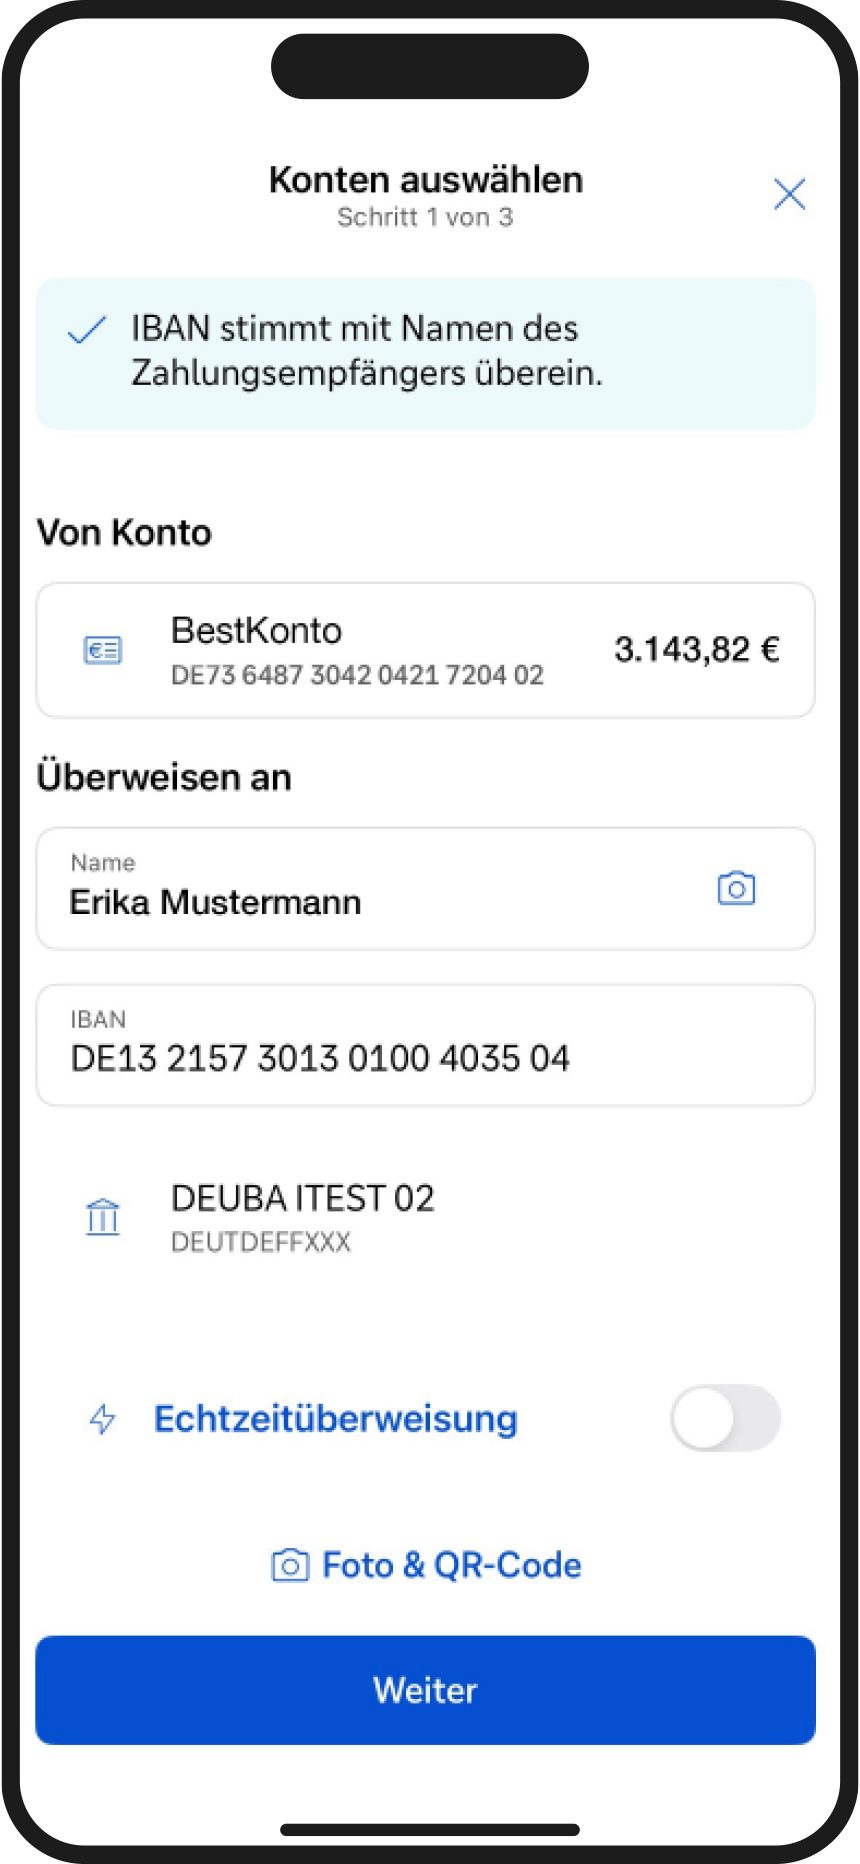Tap the IBAN match confirmation message
860x1864 pixels.
367,351
